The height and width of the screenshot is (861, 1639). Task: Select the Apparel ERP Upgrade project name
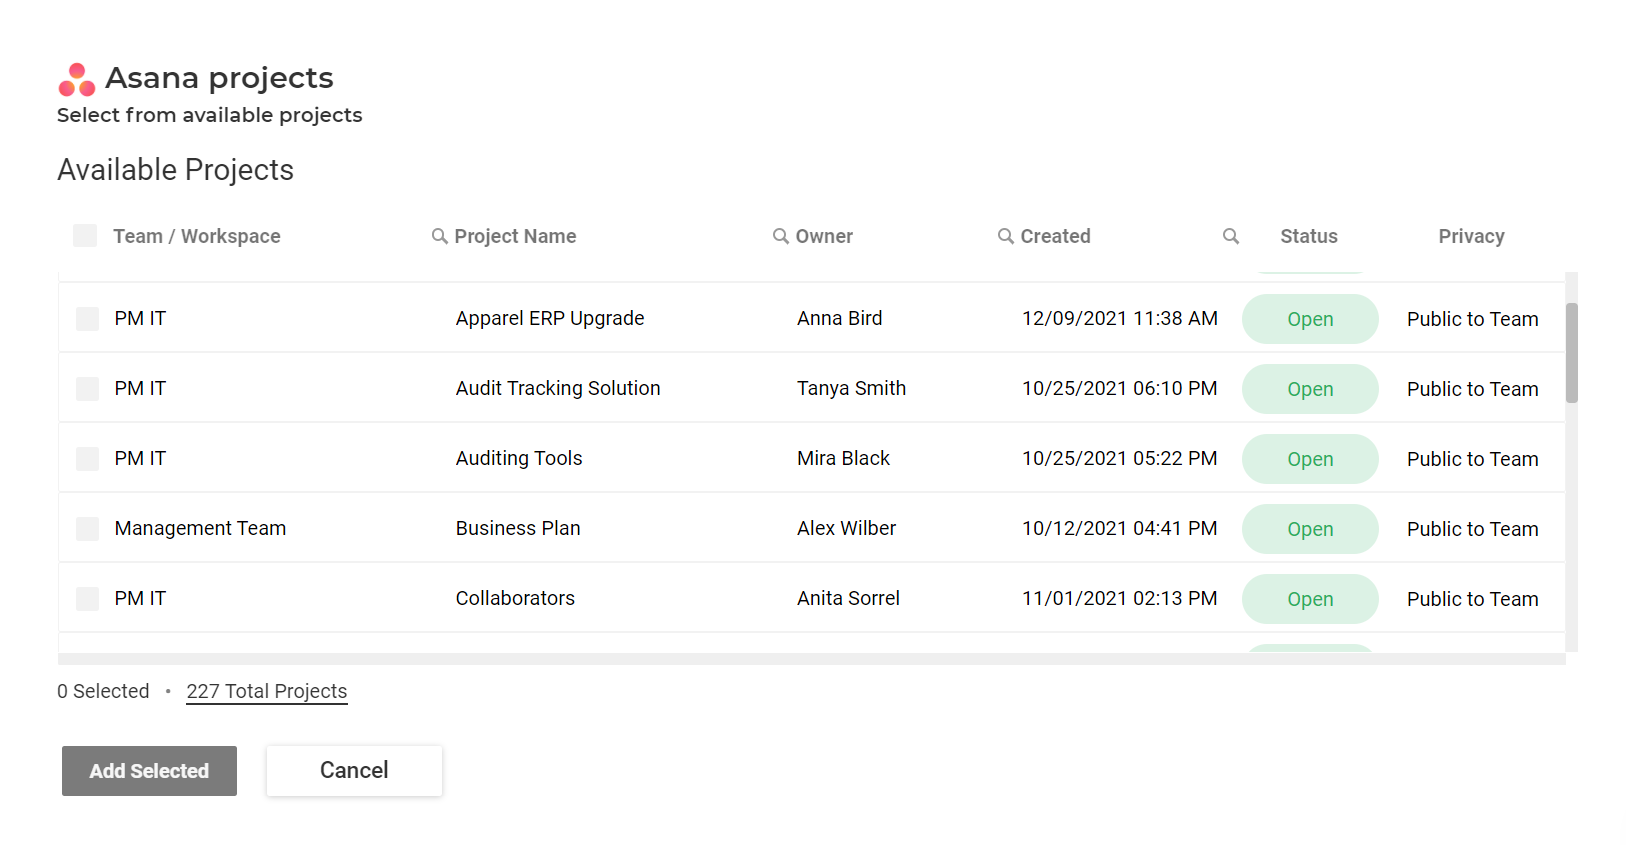pyautogui.click(x=550, y=319)
